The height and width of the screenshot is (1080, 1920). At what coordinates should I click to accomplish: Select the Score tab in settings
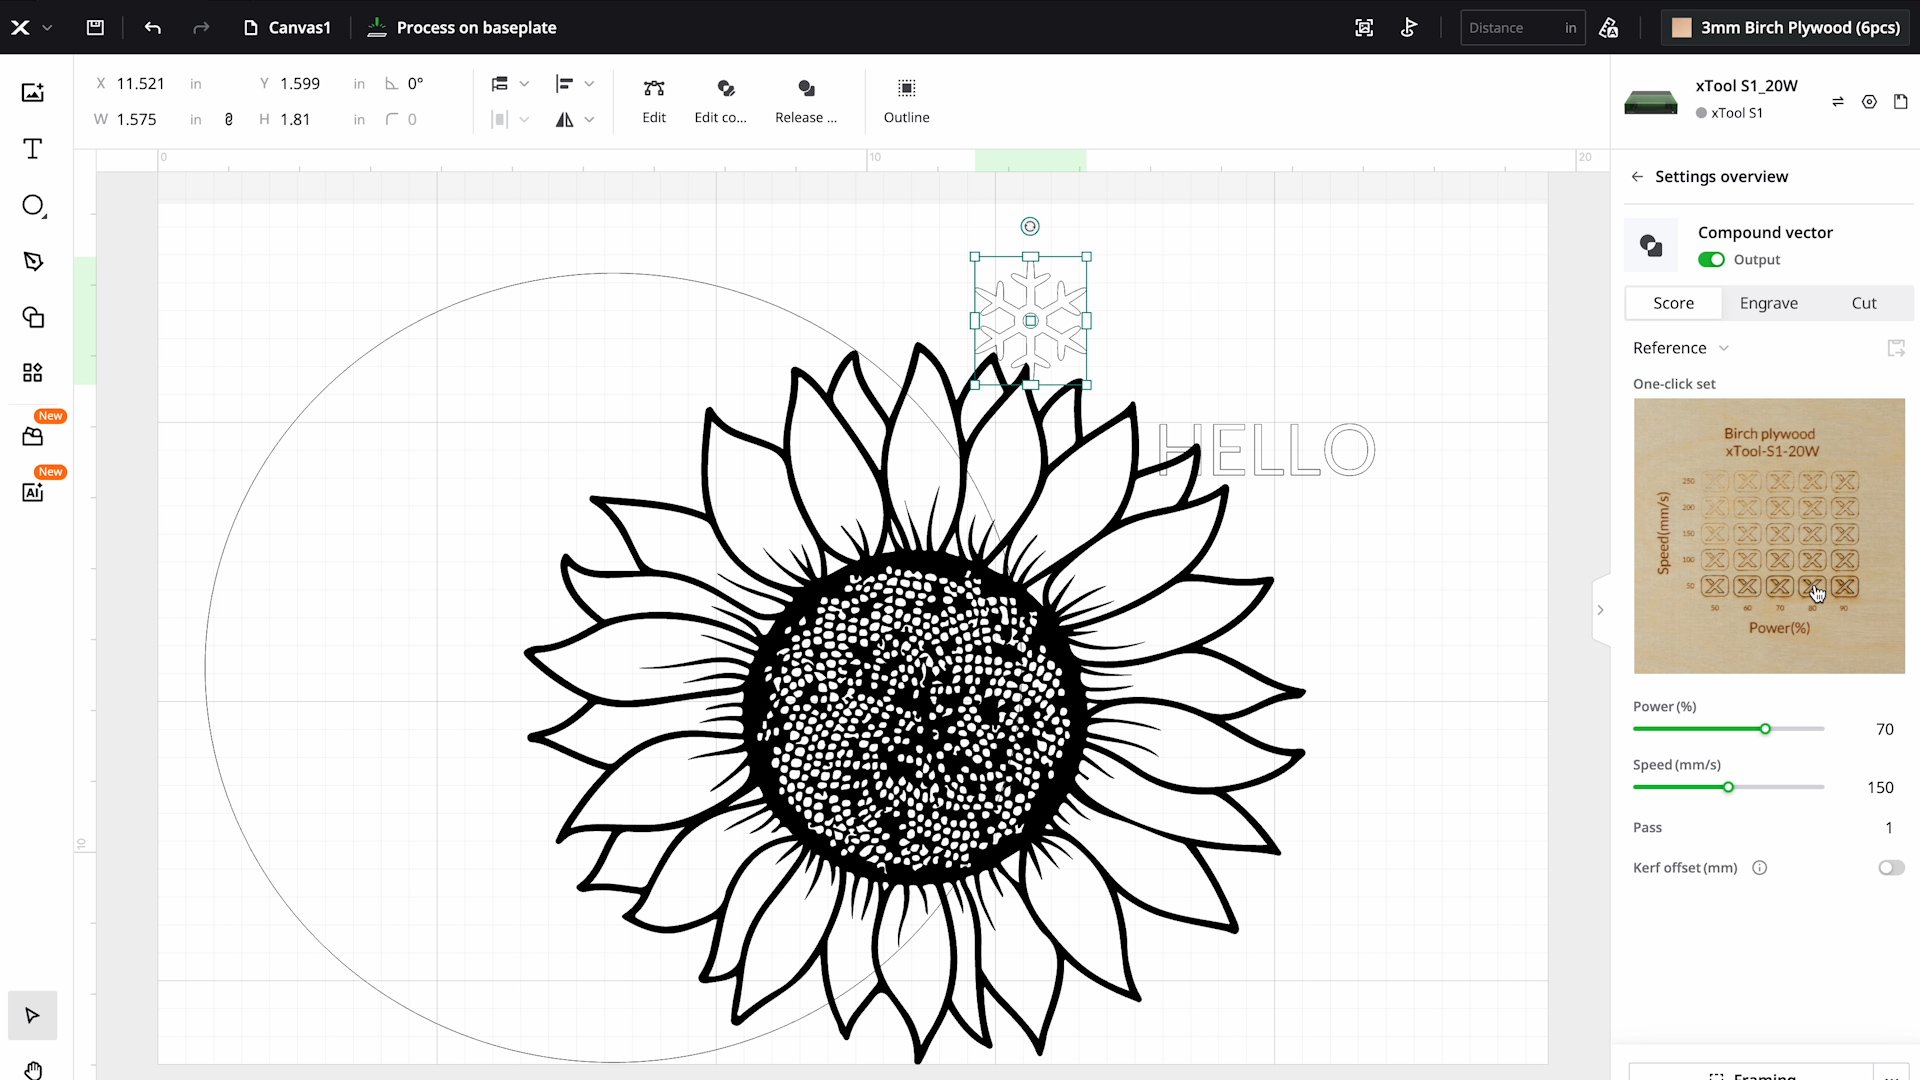point(1672,302)
